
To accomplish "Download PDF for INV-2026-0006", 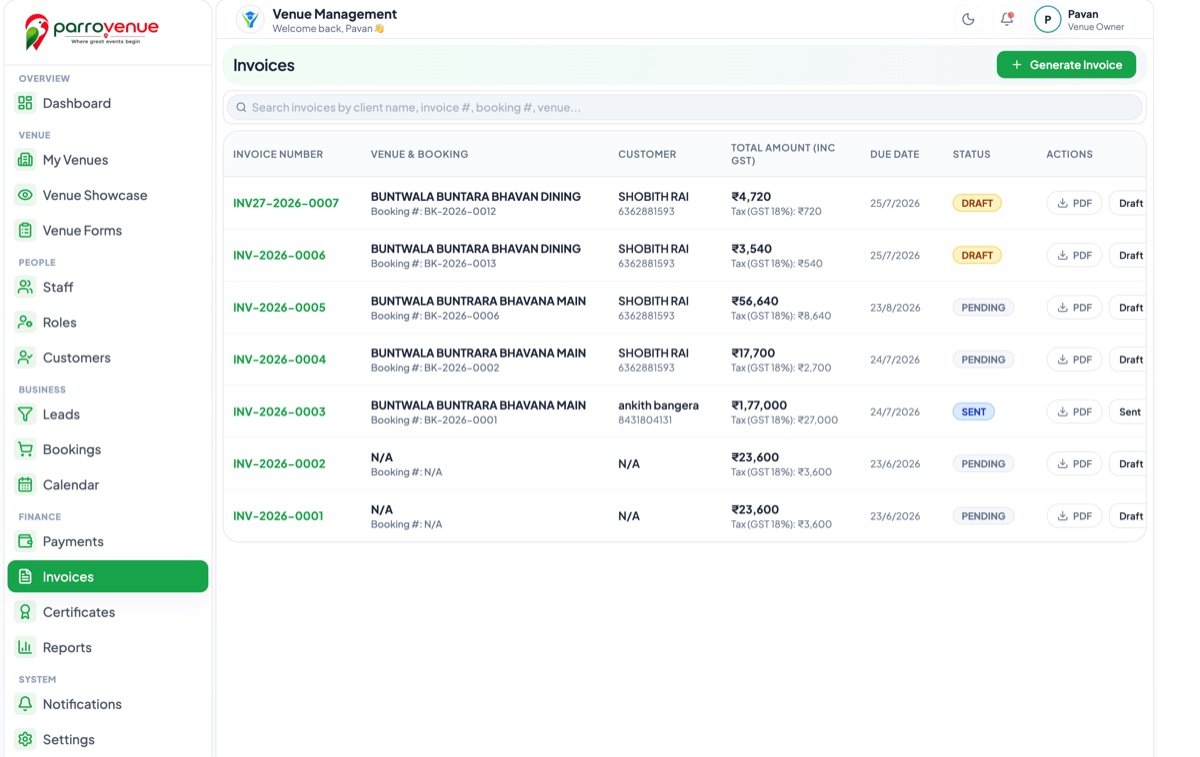I will point(1074,255).
